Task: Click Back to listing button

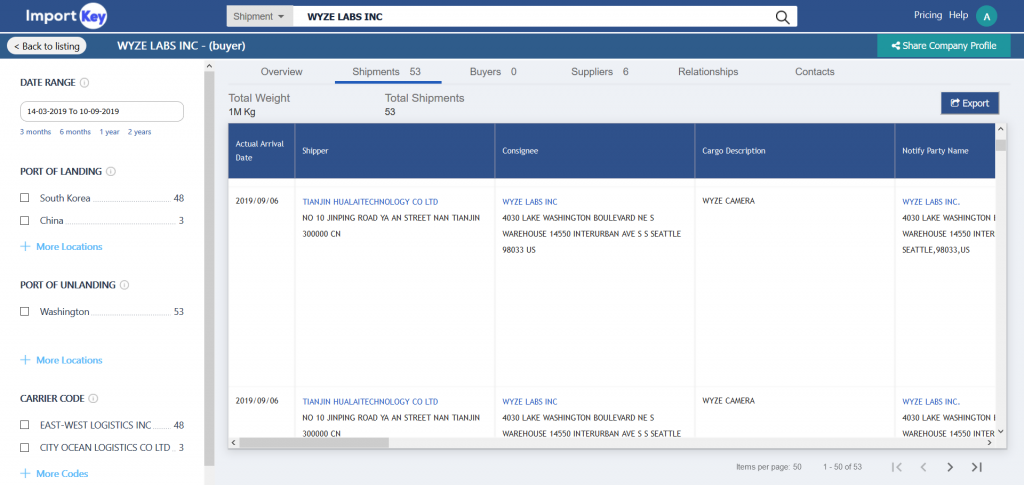Action: (46, 46)
